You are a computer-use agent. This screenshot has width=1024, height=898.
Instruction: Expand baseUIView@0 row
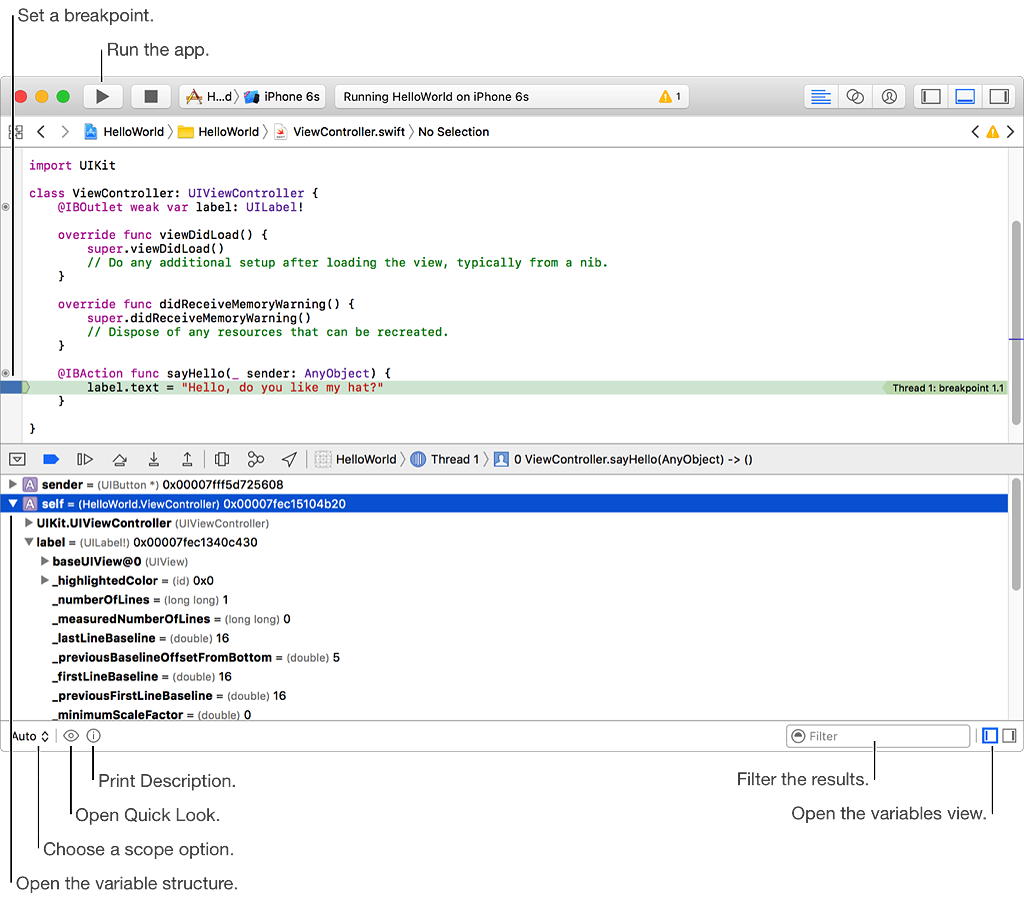click(44, 562)
